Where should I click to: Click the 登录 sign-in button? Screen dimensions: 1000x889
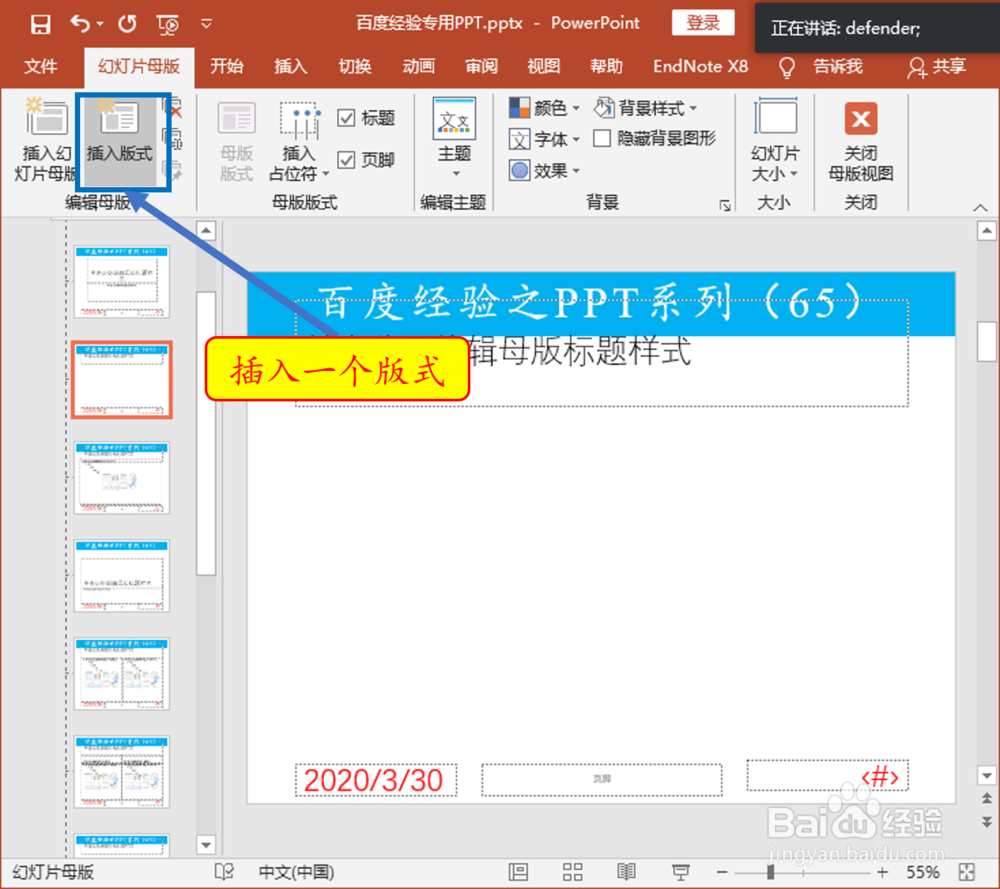(x=703, y=23)
